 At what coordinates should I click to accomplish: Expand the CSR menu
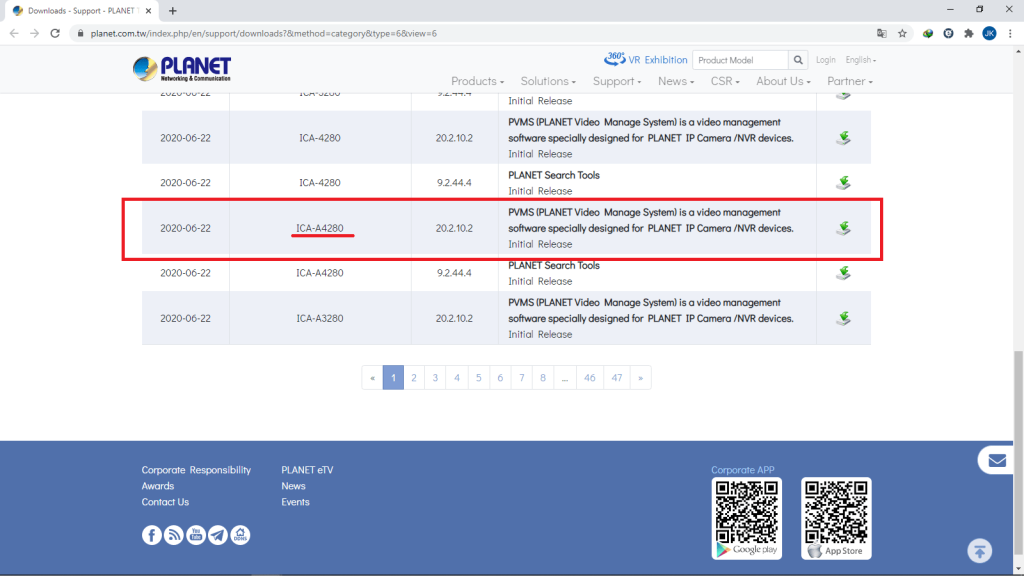pos(725,81)
